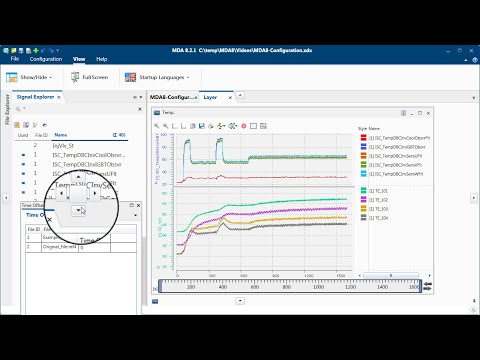Open the Time Offset panel dropdown arrow

click(135, 215)
